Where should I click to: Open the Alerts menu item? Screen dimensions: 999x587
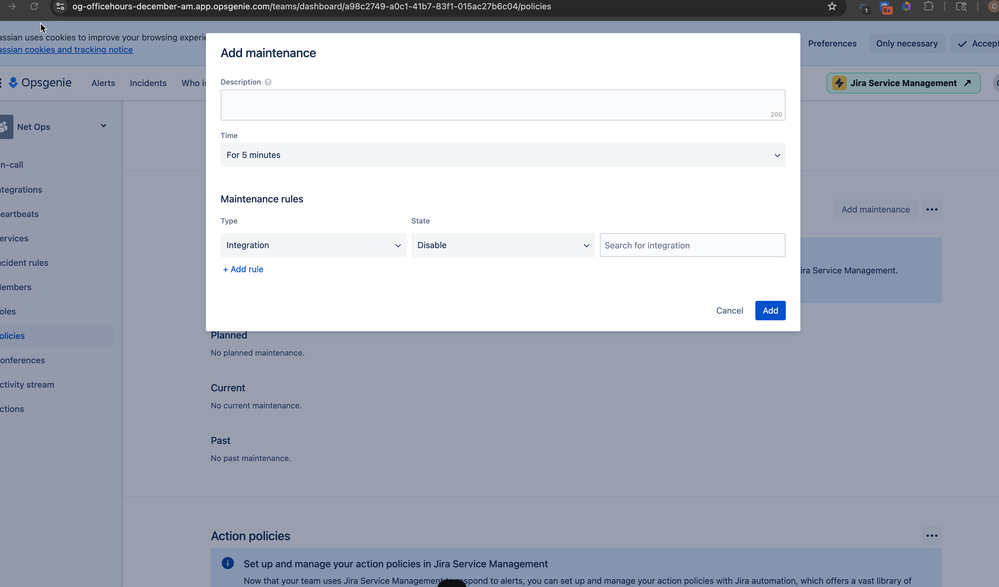(103, 83)
